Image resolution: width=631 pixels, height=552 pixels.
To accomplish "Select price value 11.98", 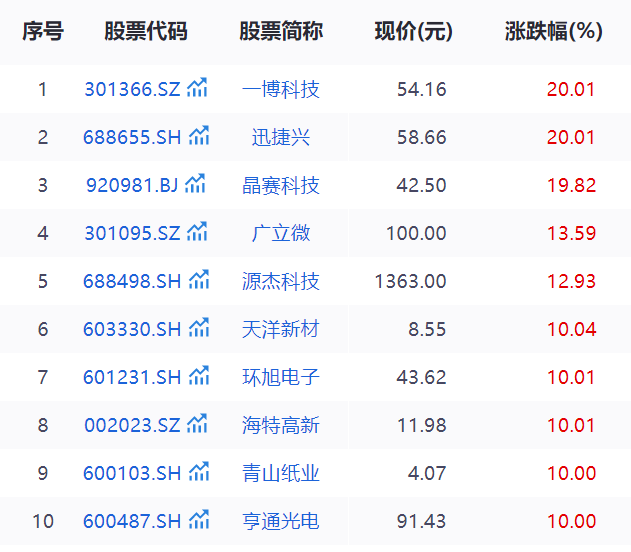I will tap(422, 425).
